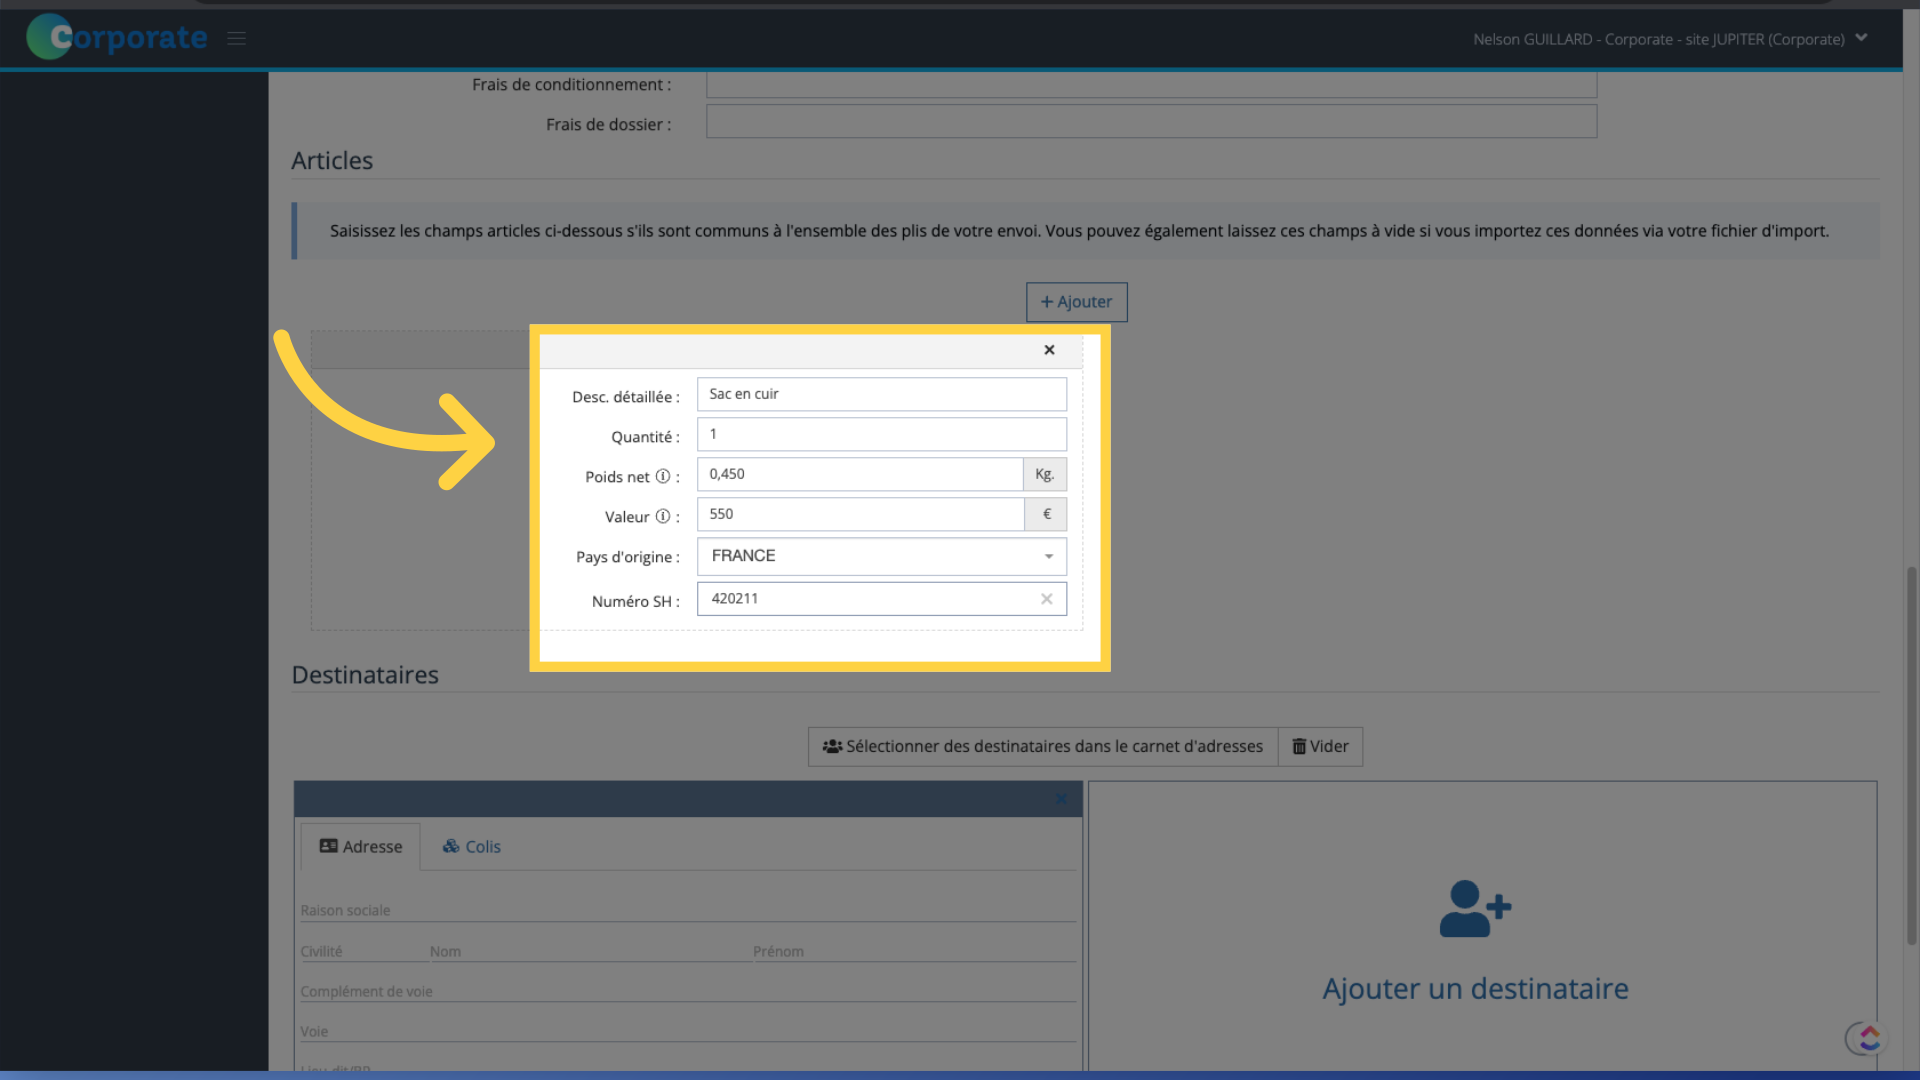Click the Quantité input field

(881, 433)
